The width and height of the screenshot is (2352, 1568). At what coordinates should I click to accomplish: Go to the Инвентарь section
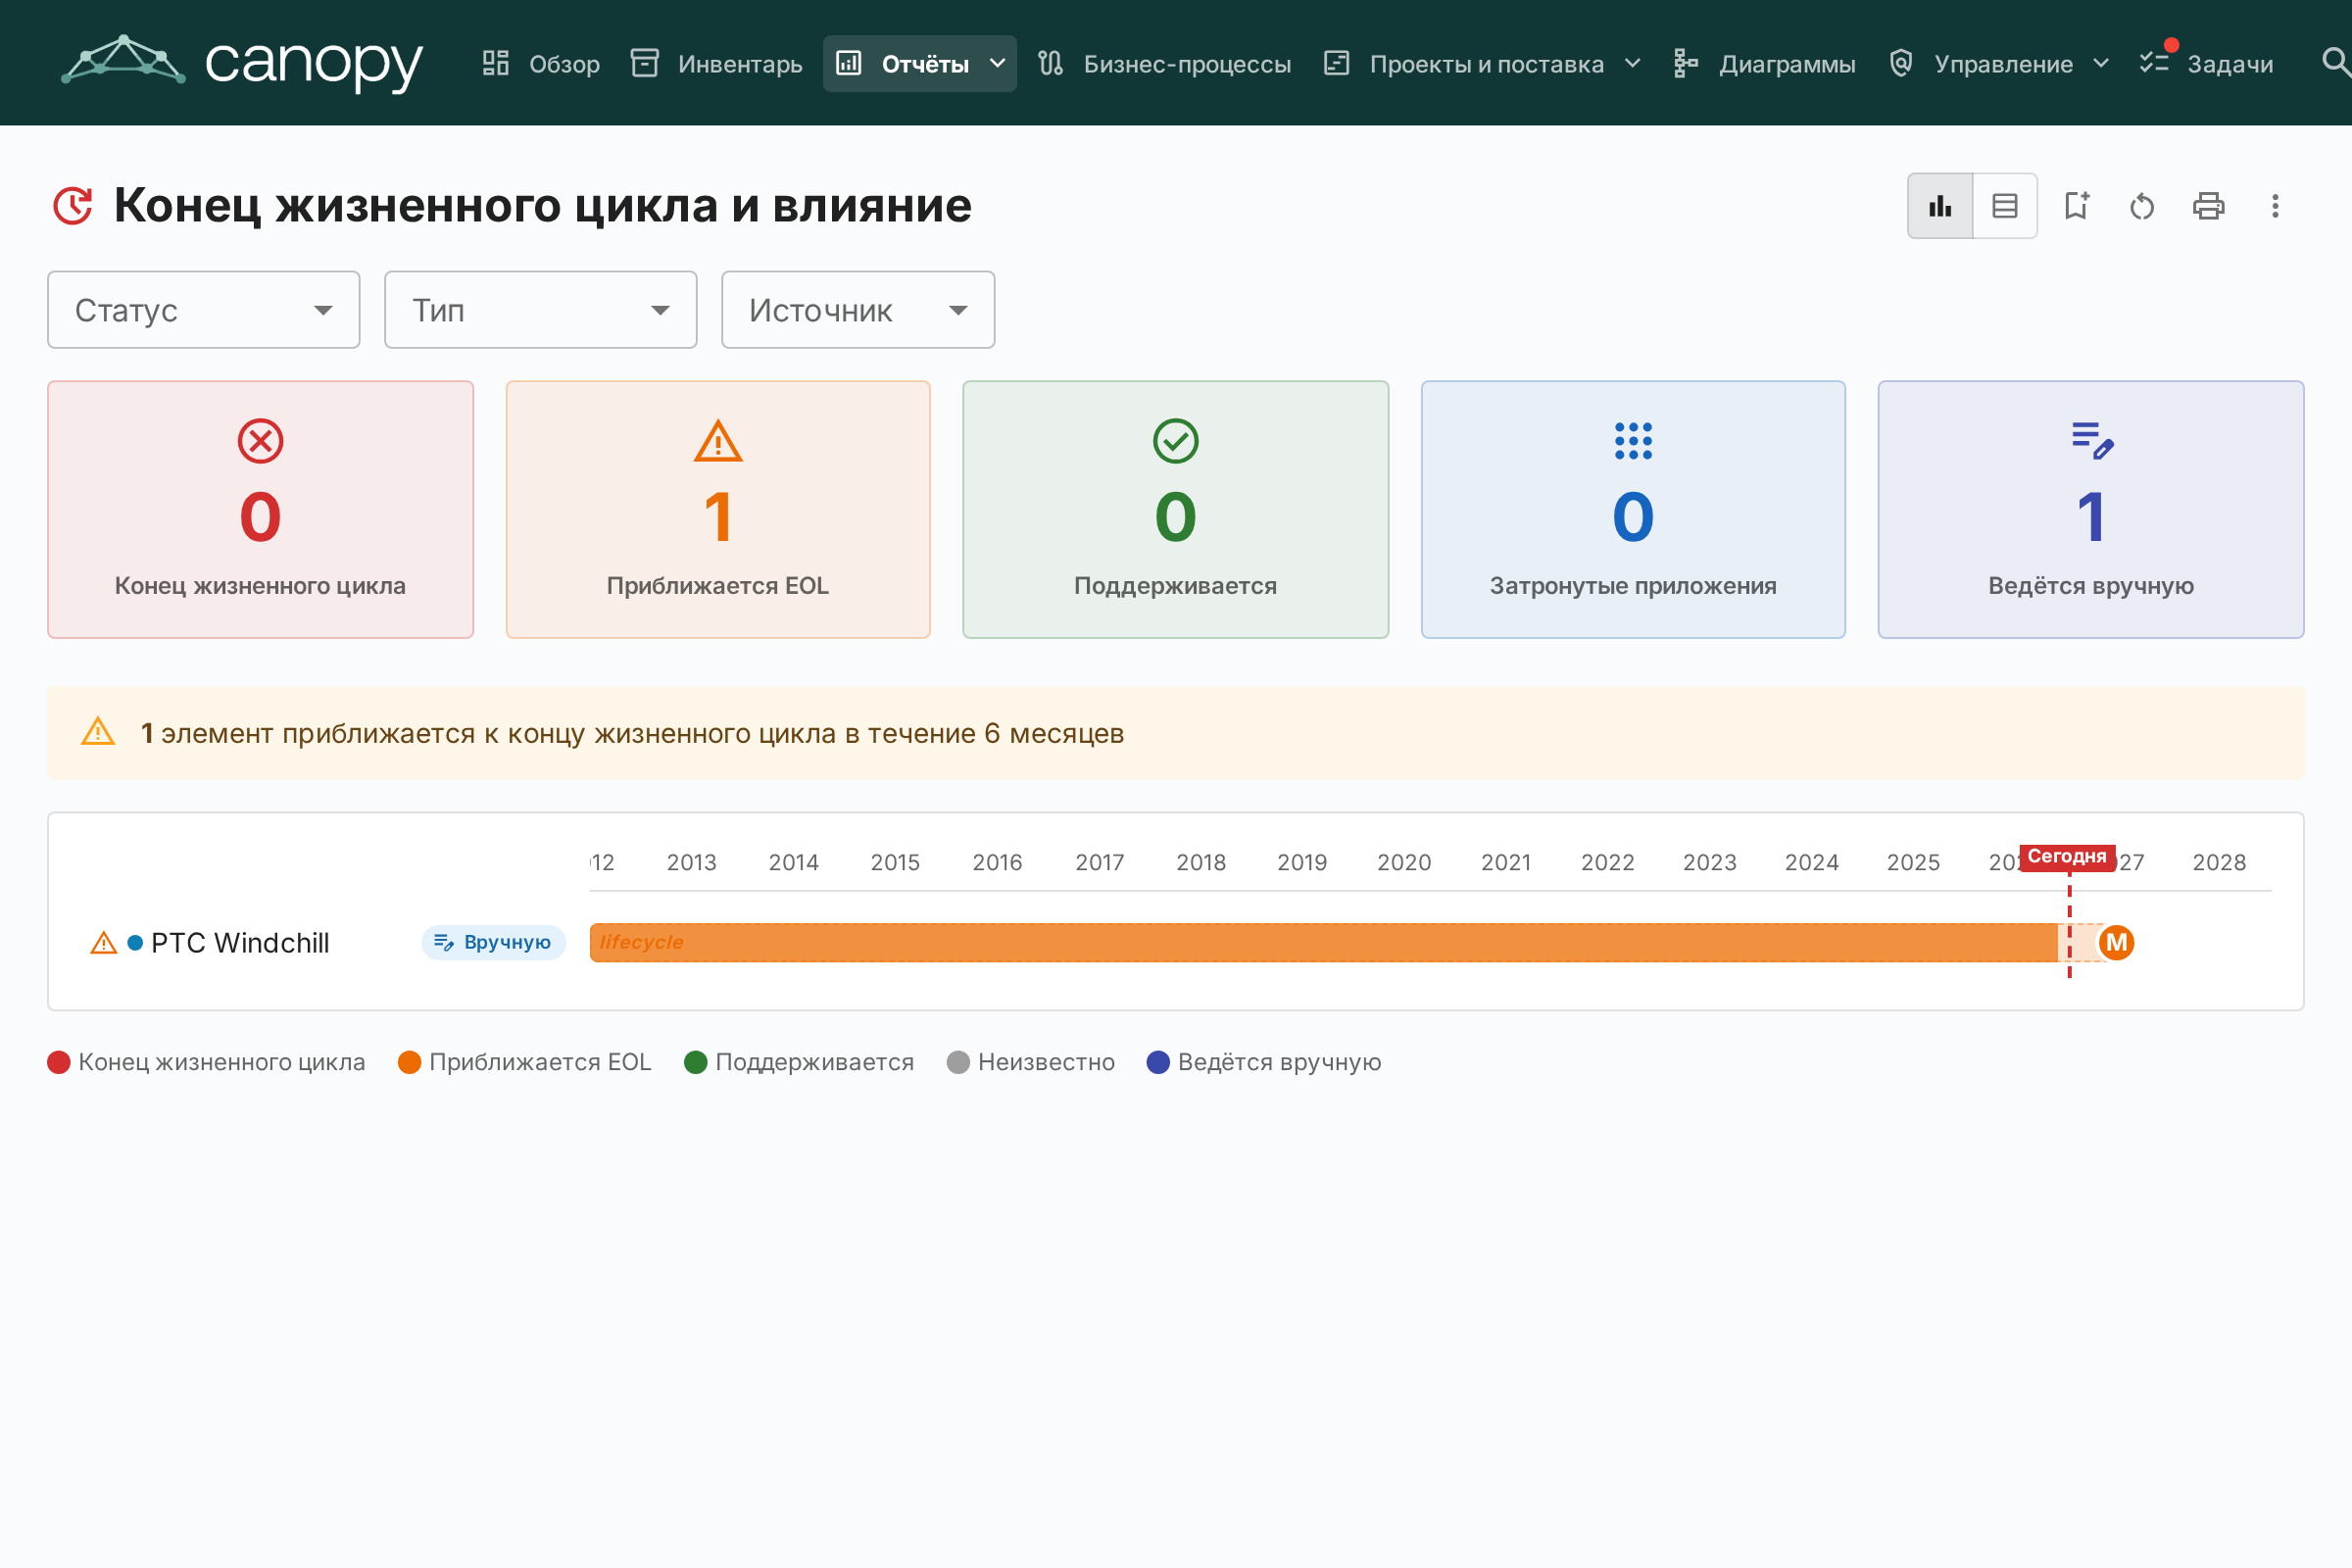pos(716,64)
